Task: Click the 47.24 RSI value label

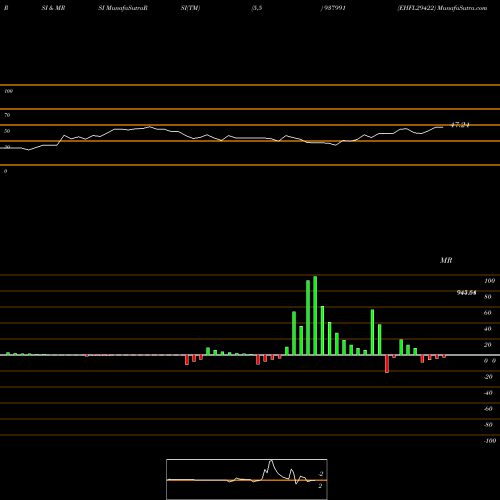Action: (x=460, y=125)
